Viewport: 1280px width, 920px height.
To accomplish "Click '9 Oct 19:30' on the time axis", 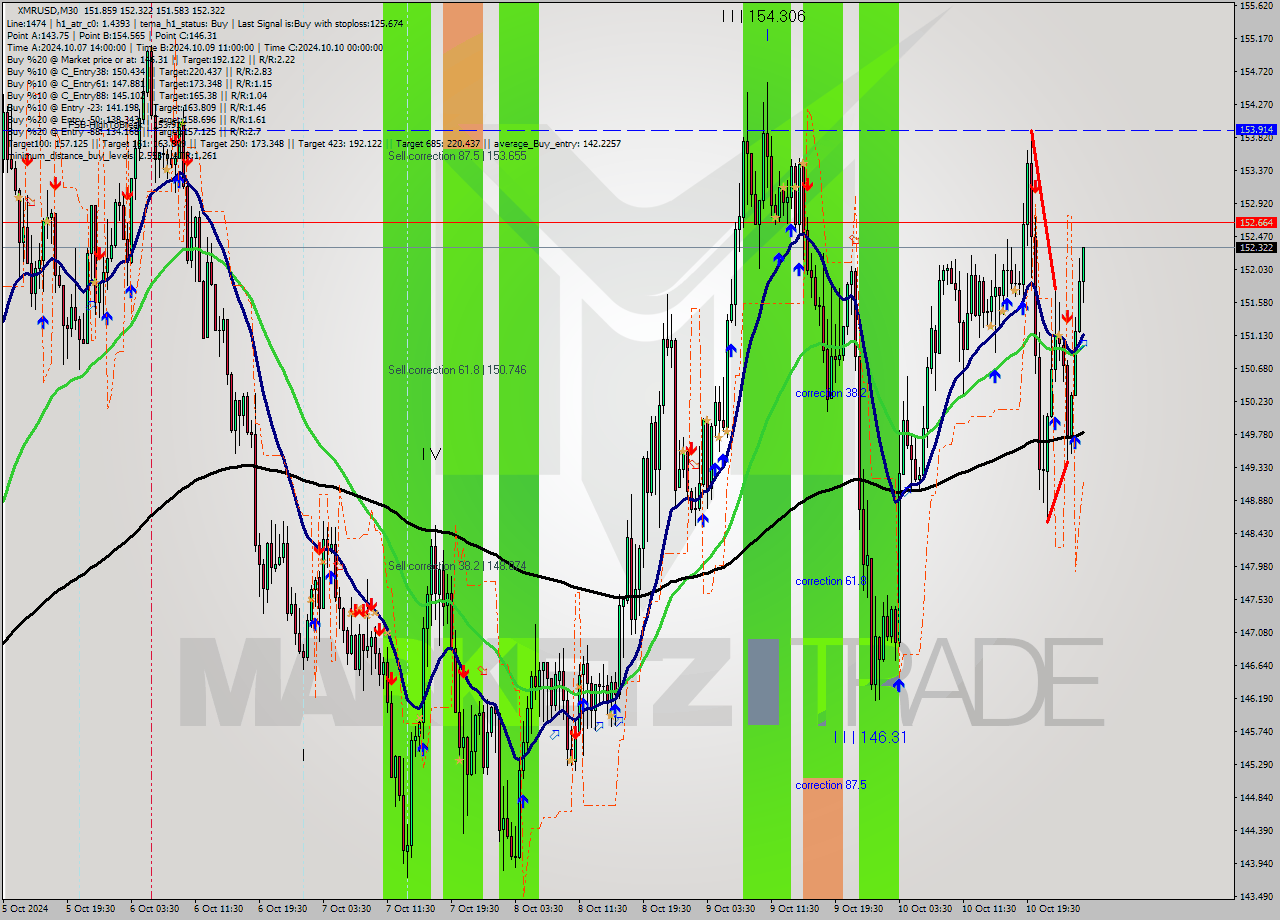I will (858, 909).
